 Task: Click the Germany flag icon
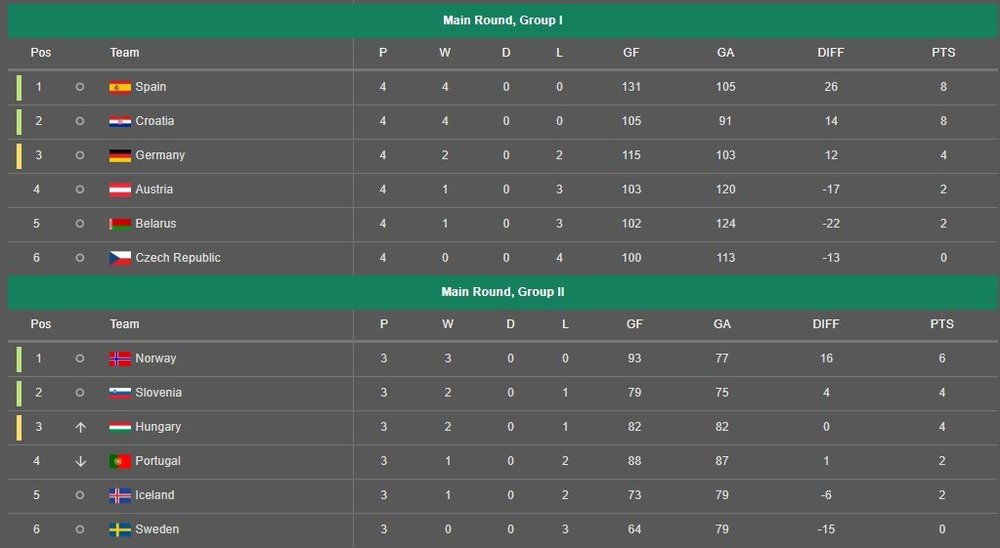click(120, 156)
